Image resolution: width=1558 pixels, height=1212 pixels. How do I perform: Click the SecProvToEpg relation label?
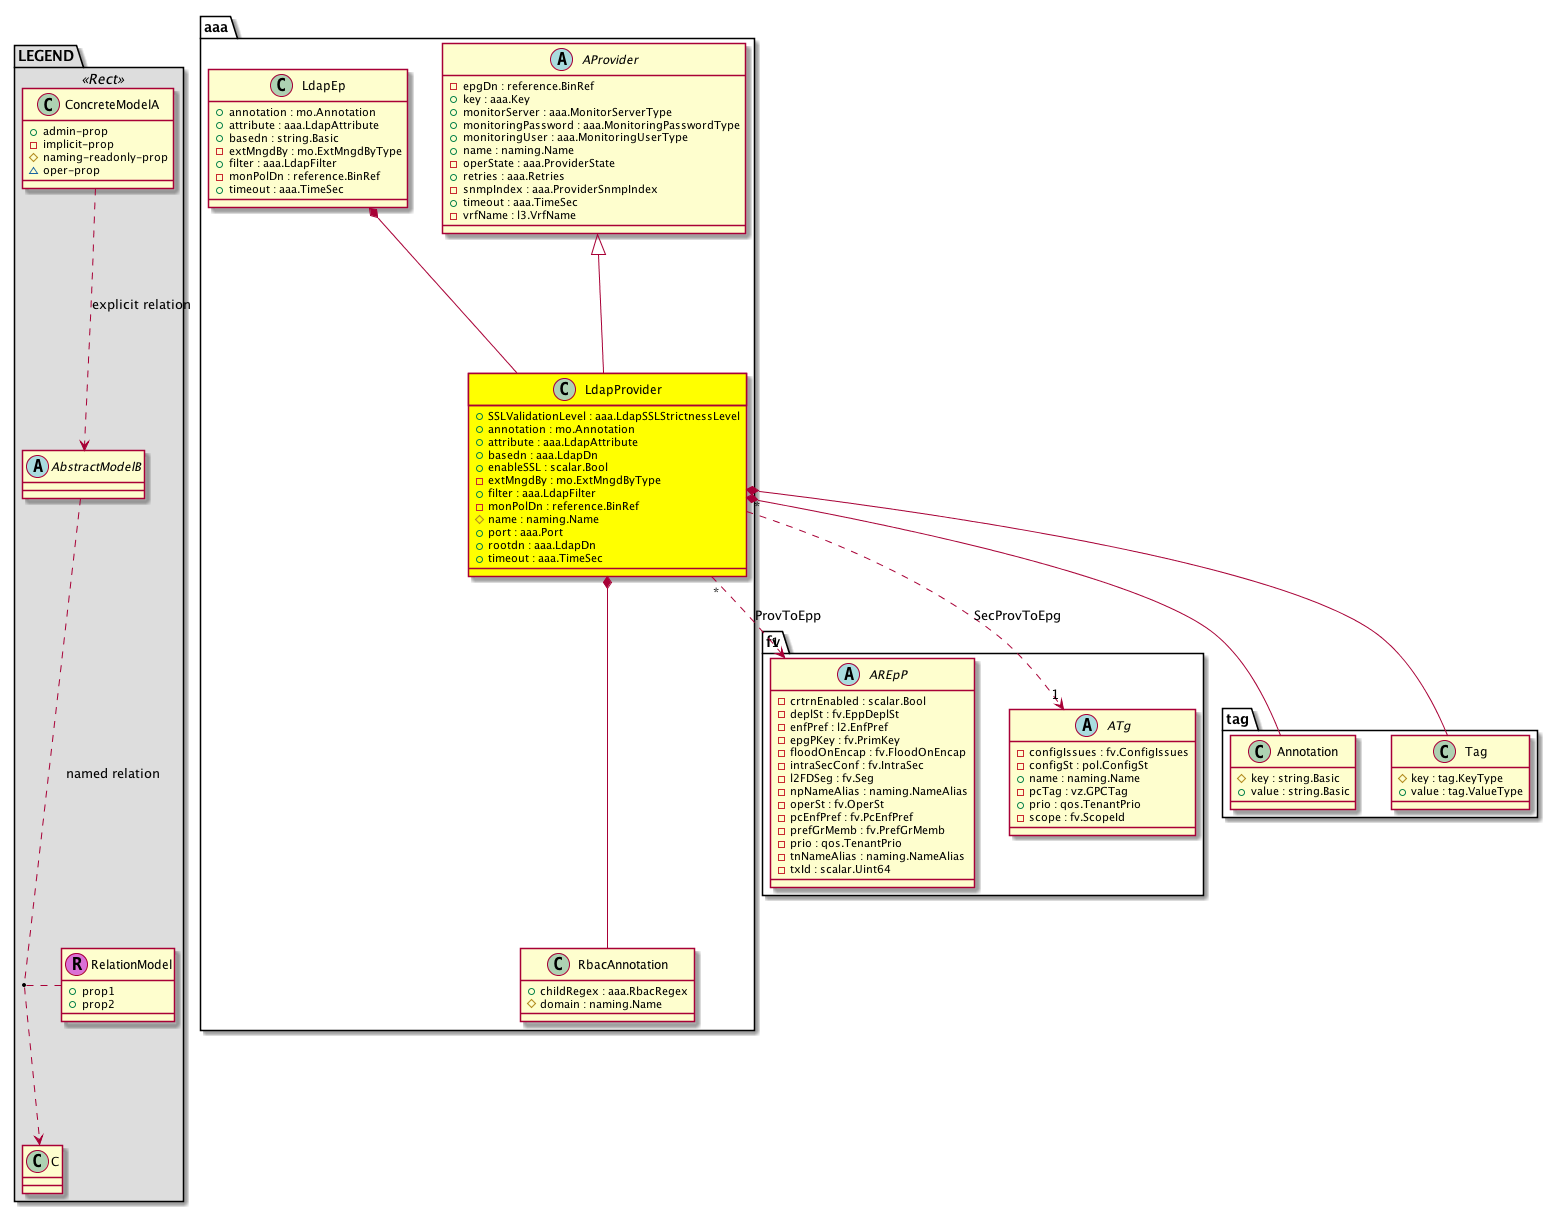[1017, 616]
